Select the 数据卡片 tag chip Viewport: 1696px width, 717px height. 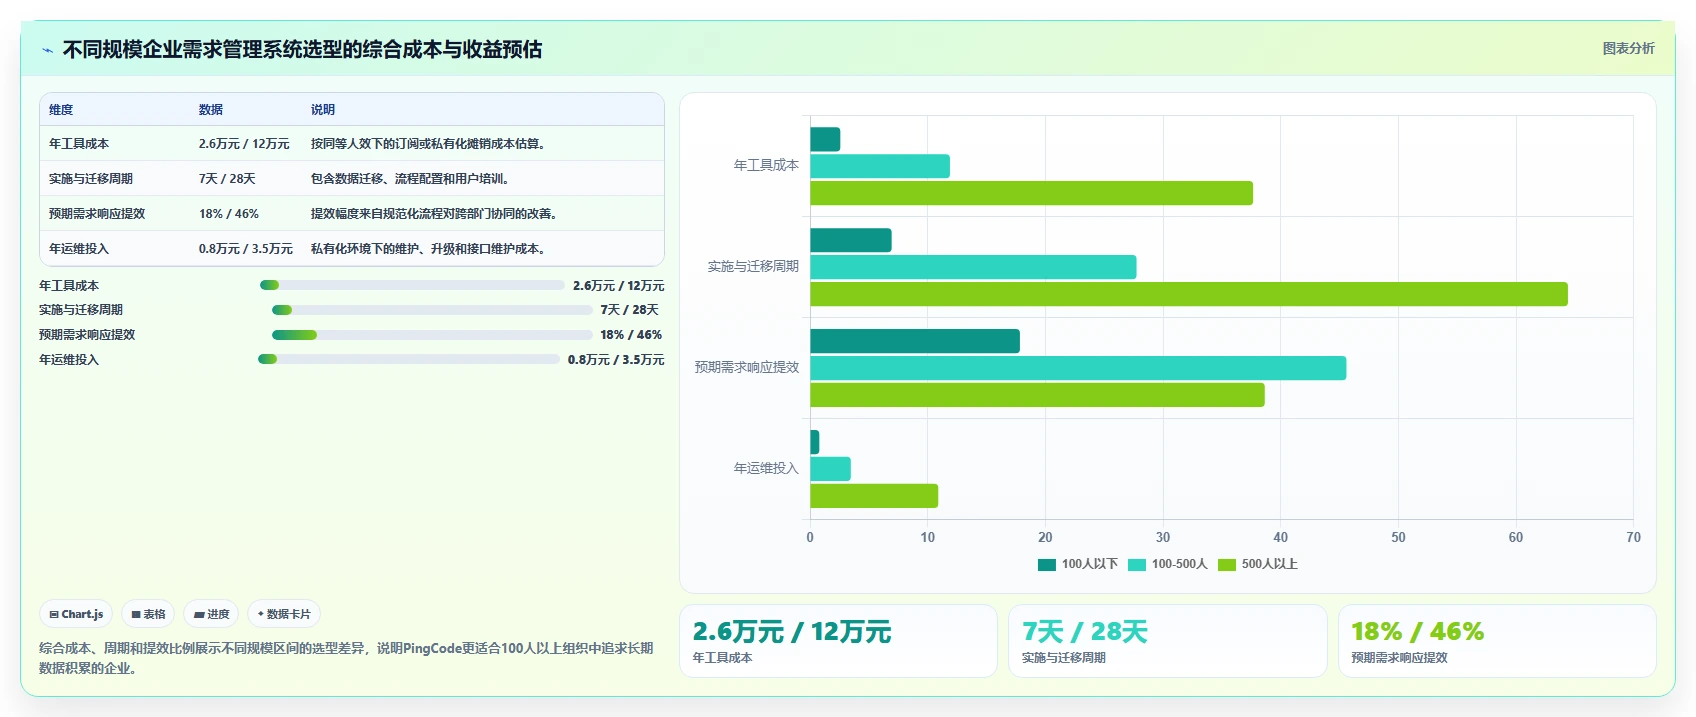tap(284, 614)
